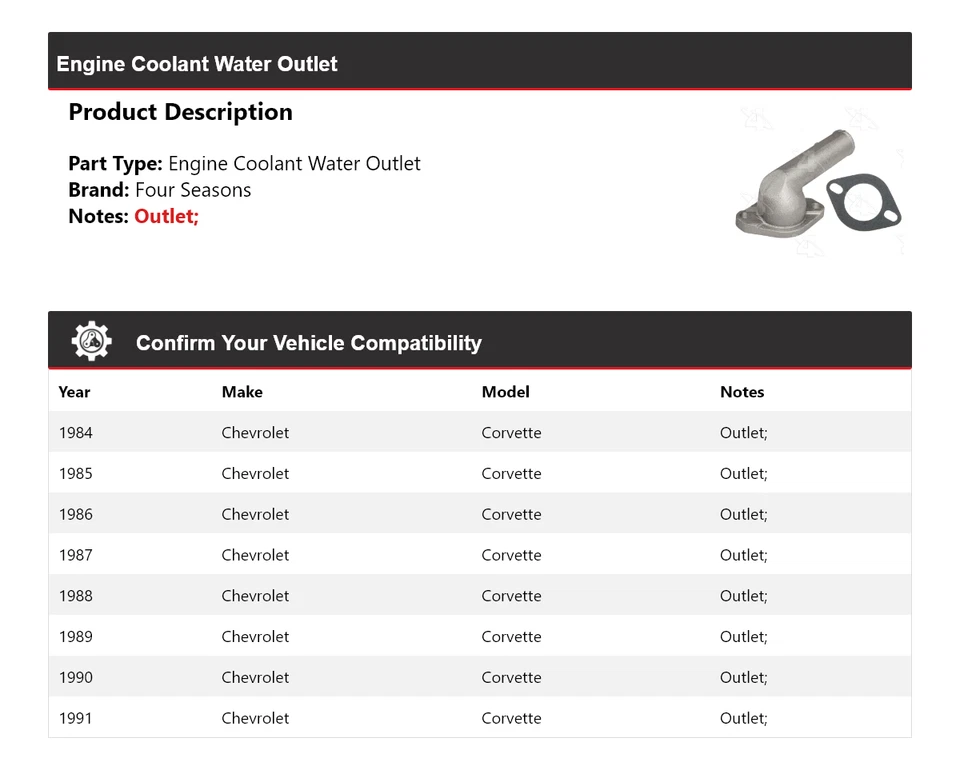Click the Year column header
The height and width of the screenshot is (770, 960).
pos(74,392)
